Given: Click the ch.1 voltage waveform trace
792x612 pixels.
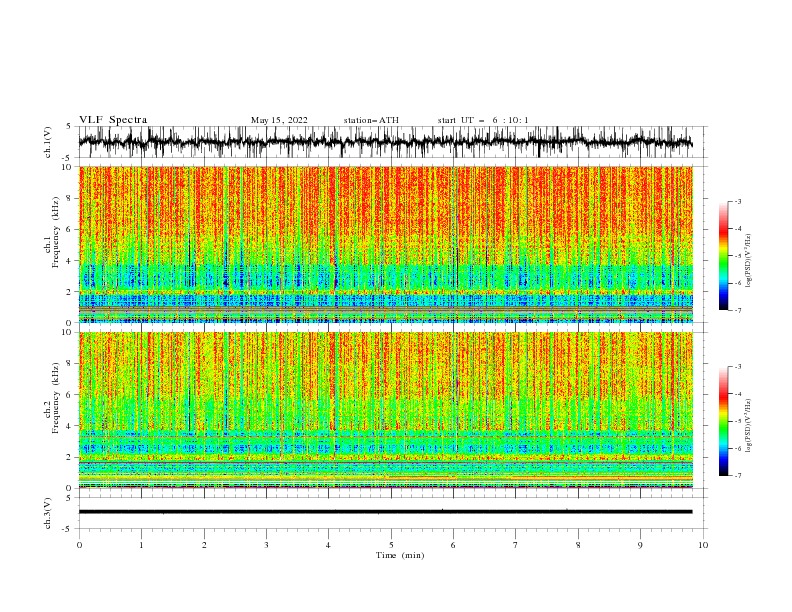Looking at the screenshot, I should (x=385, y=142).
